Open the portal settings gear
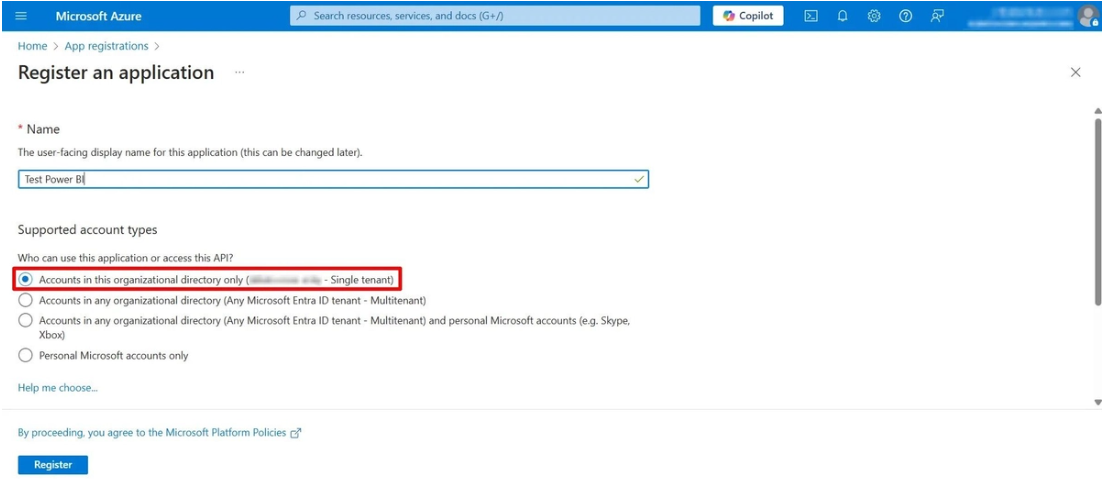 click(874, 15)
